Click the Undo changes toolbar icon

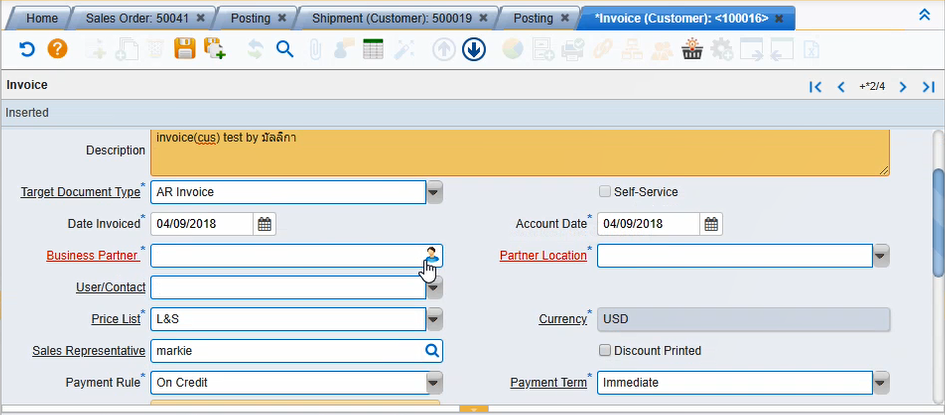coord(28,49)
